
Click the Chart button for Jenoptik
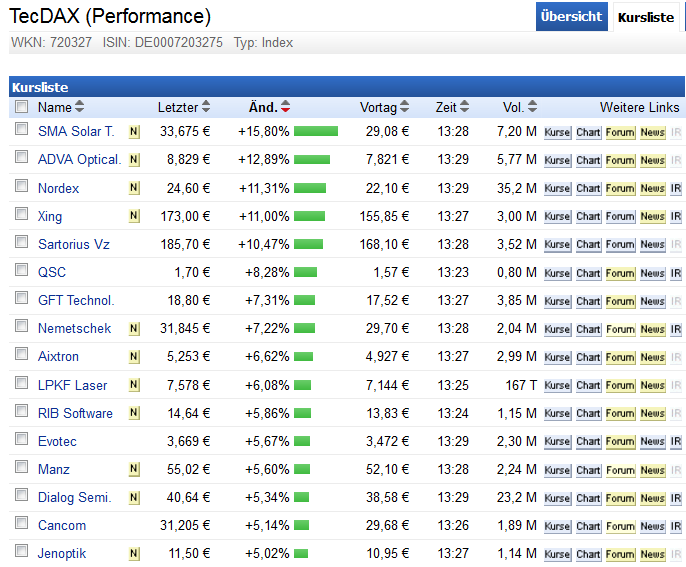pyautogui.click(x=588, y=554)
